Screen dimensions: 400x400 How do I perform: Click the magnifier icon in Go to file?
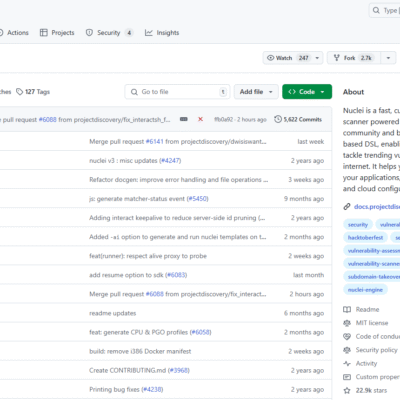[134, 92]
